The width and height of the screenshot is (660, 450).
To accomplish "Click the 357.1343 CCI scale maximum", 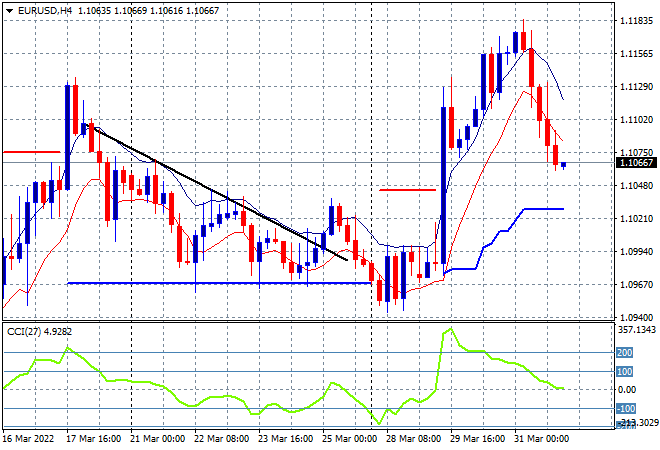I will (636, 330).
